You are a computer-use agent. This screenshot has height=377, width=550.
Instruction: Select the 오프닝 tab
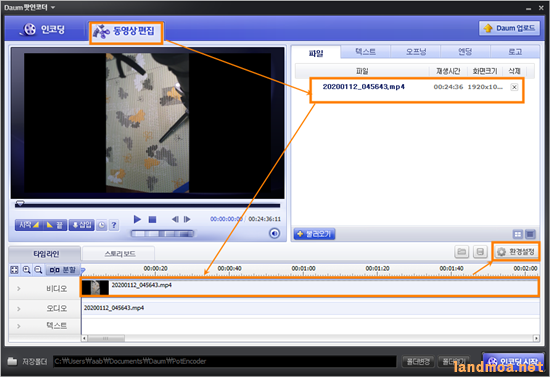point(416,52)
